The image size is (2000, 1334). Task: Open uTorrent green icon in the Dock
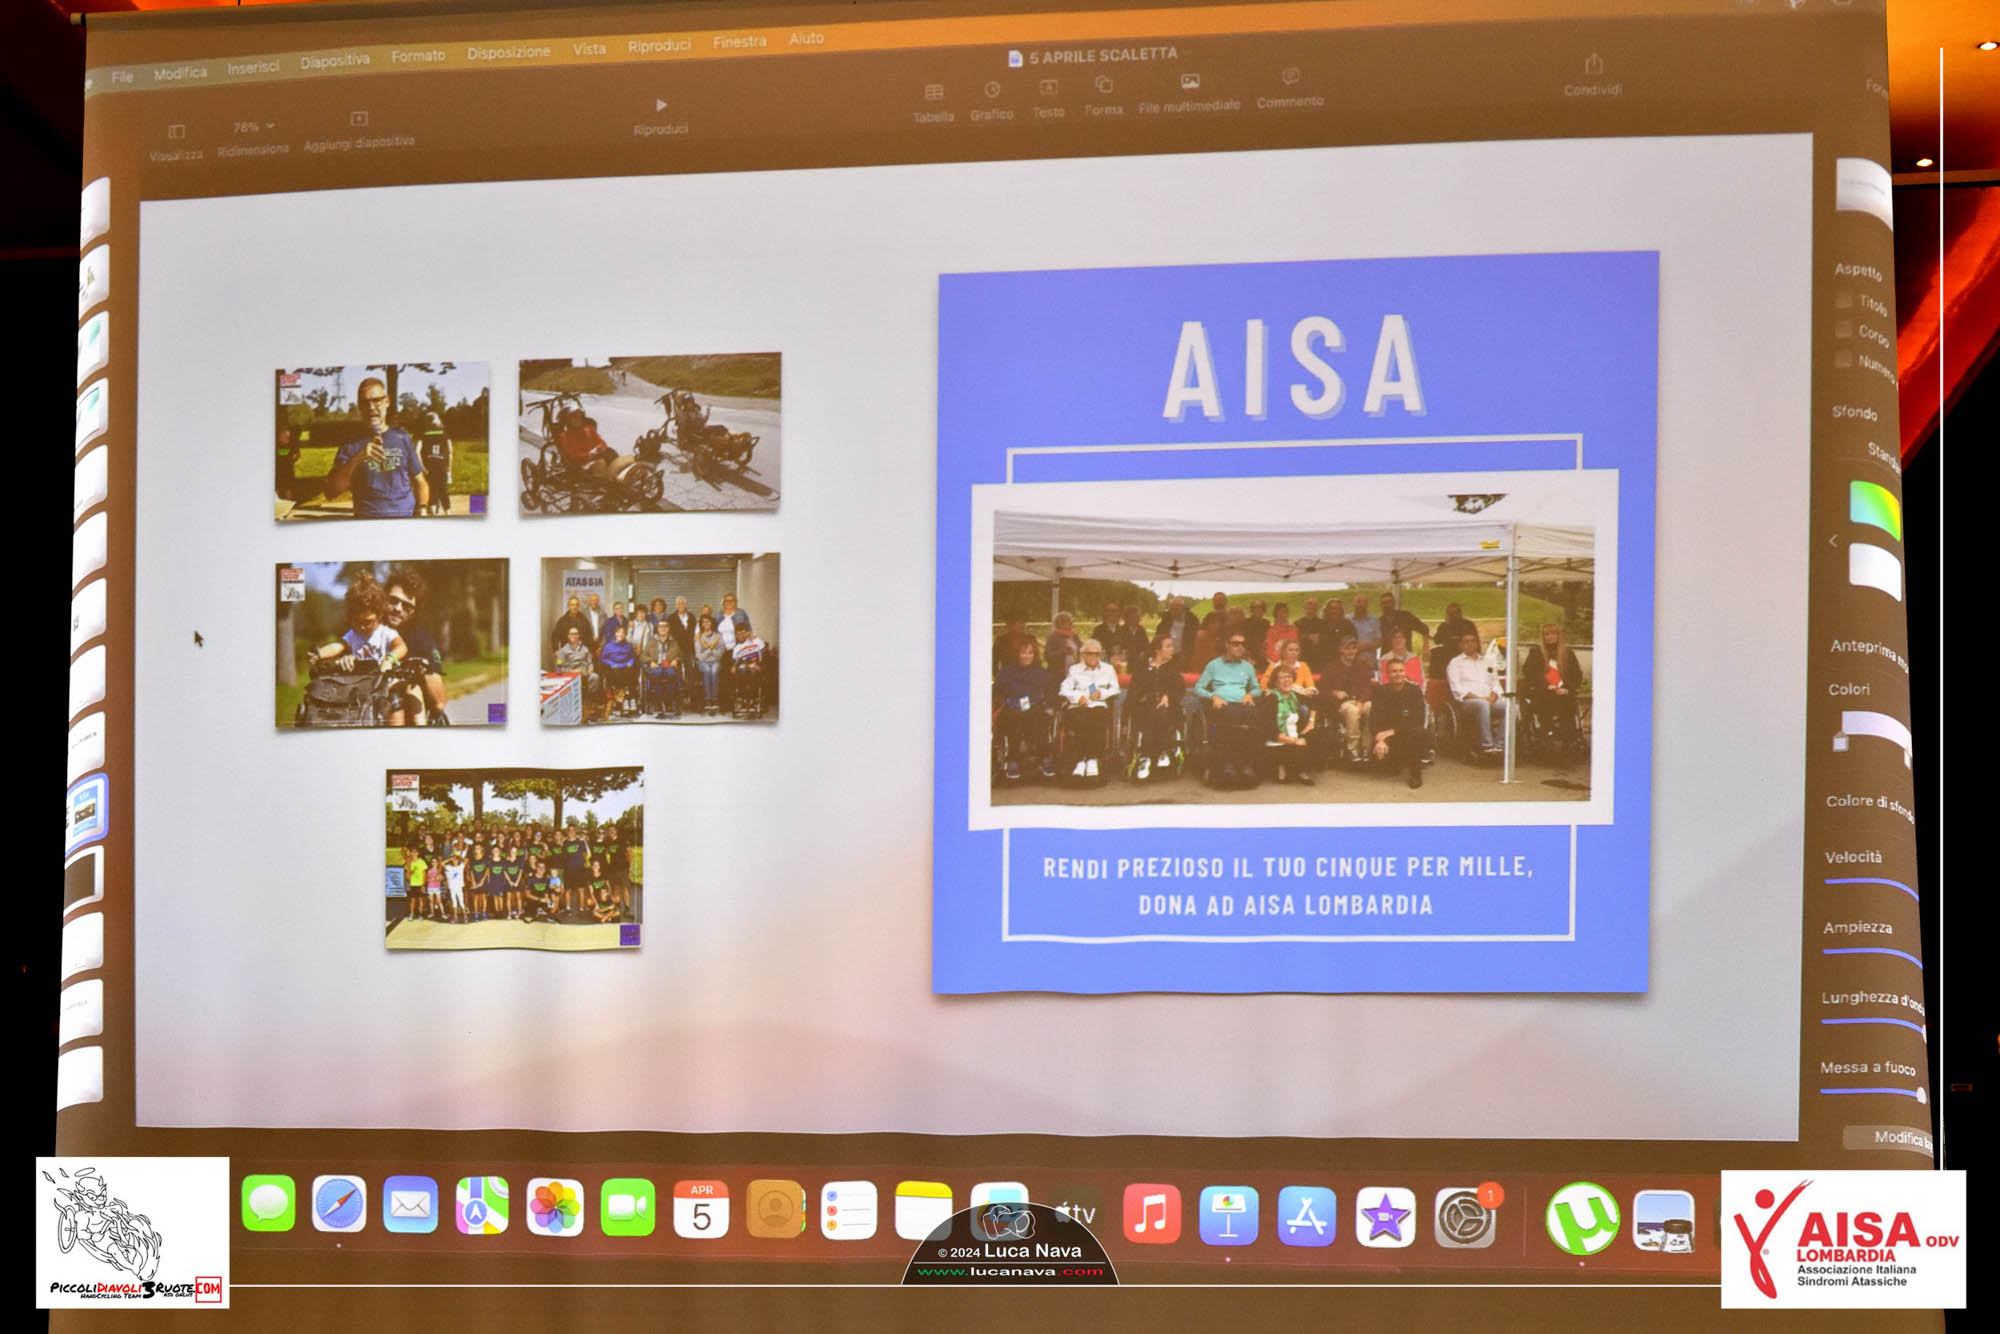click(x=1582, y=1218)
